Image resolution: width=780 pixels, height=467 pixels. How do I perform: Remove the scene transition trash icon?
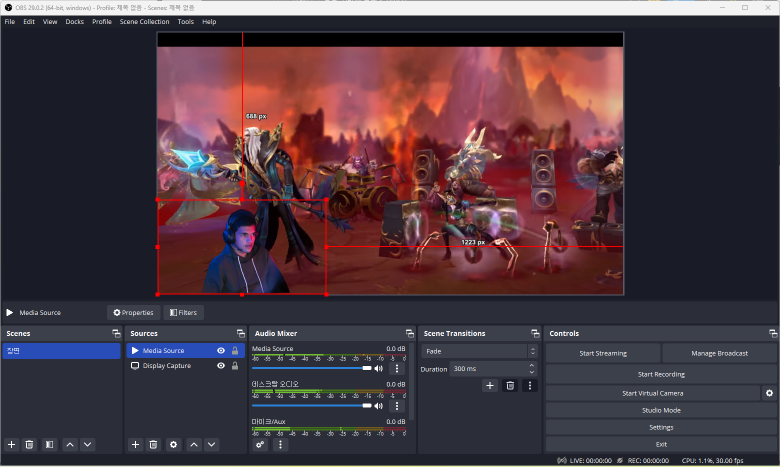coord(510,385)
